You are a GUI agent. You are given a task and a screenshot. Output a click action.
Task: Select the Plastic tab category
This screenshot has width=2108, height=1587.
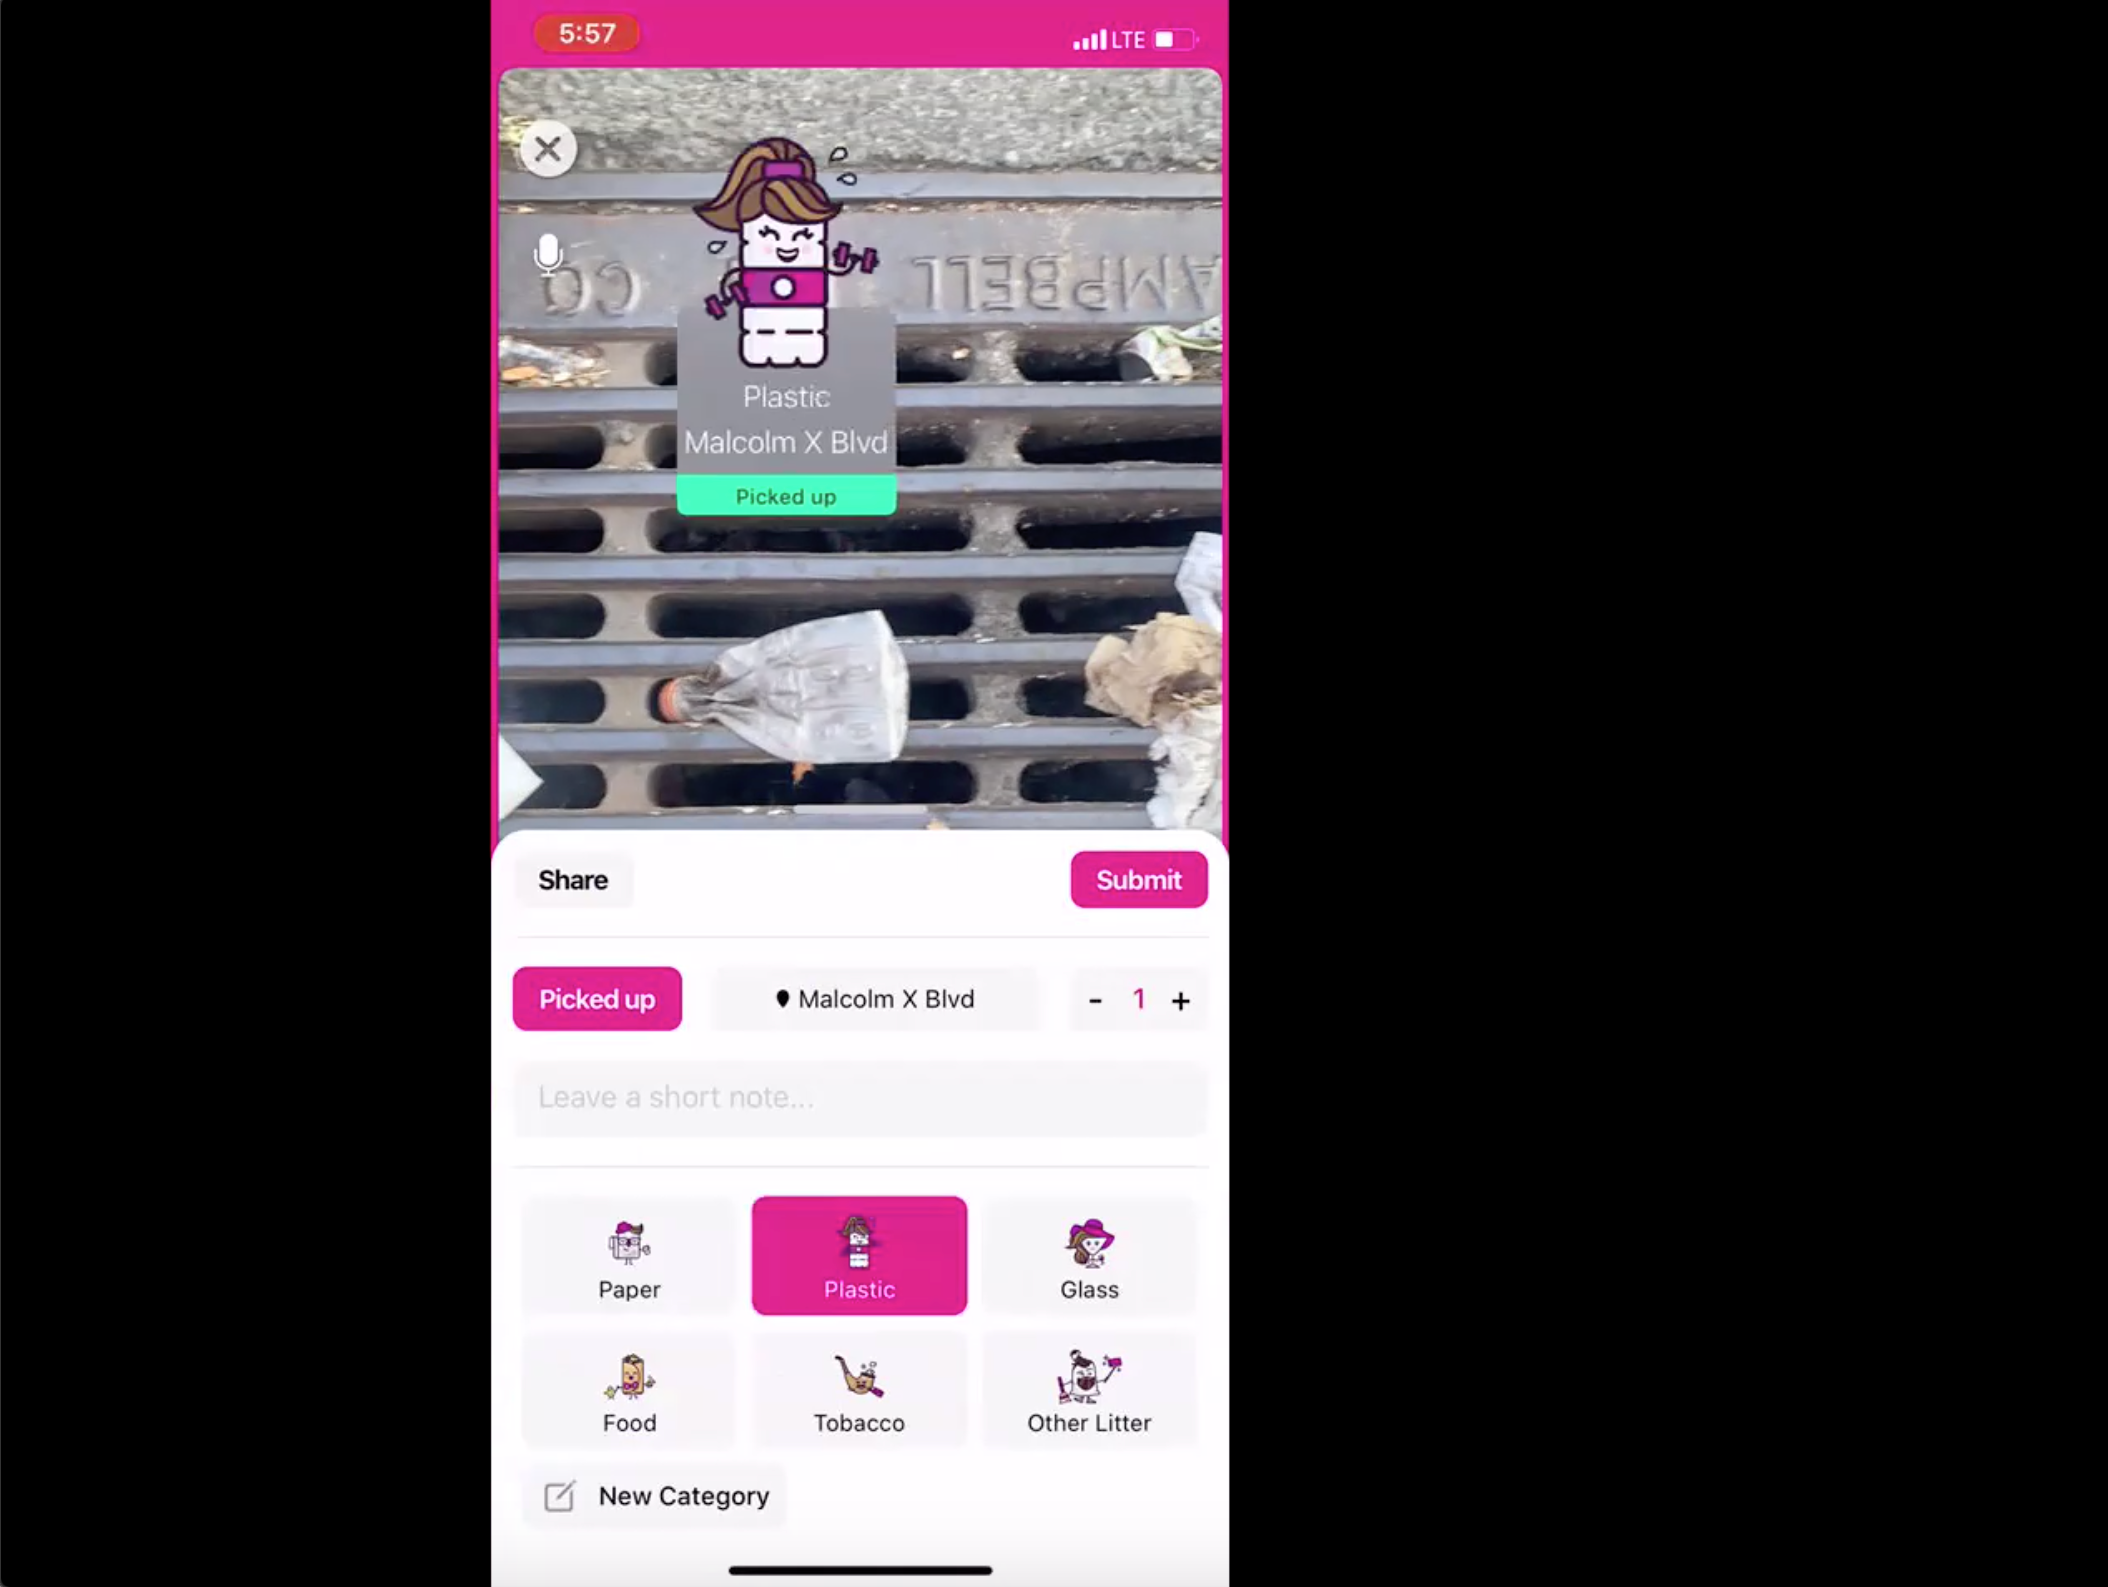pos(858,1254)
